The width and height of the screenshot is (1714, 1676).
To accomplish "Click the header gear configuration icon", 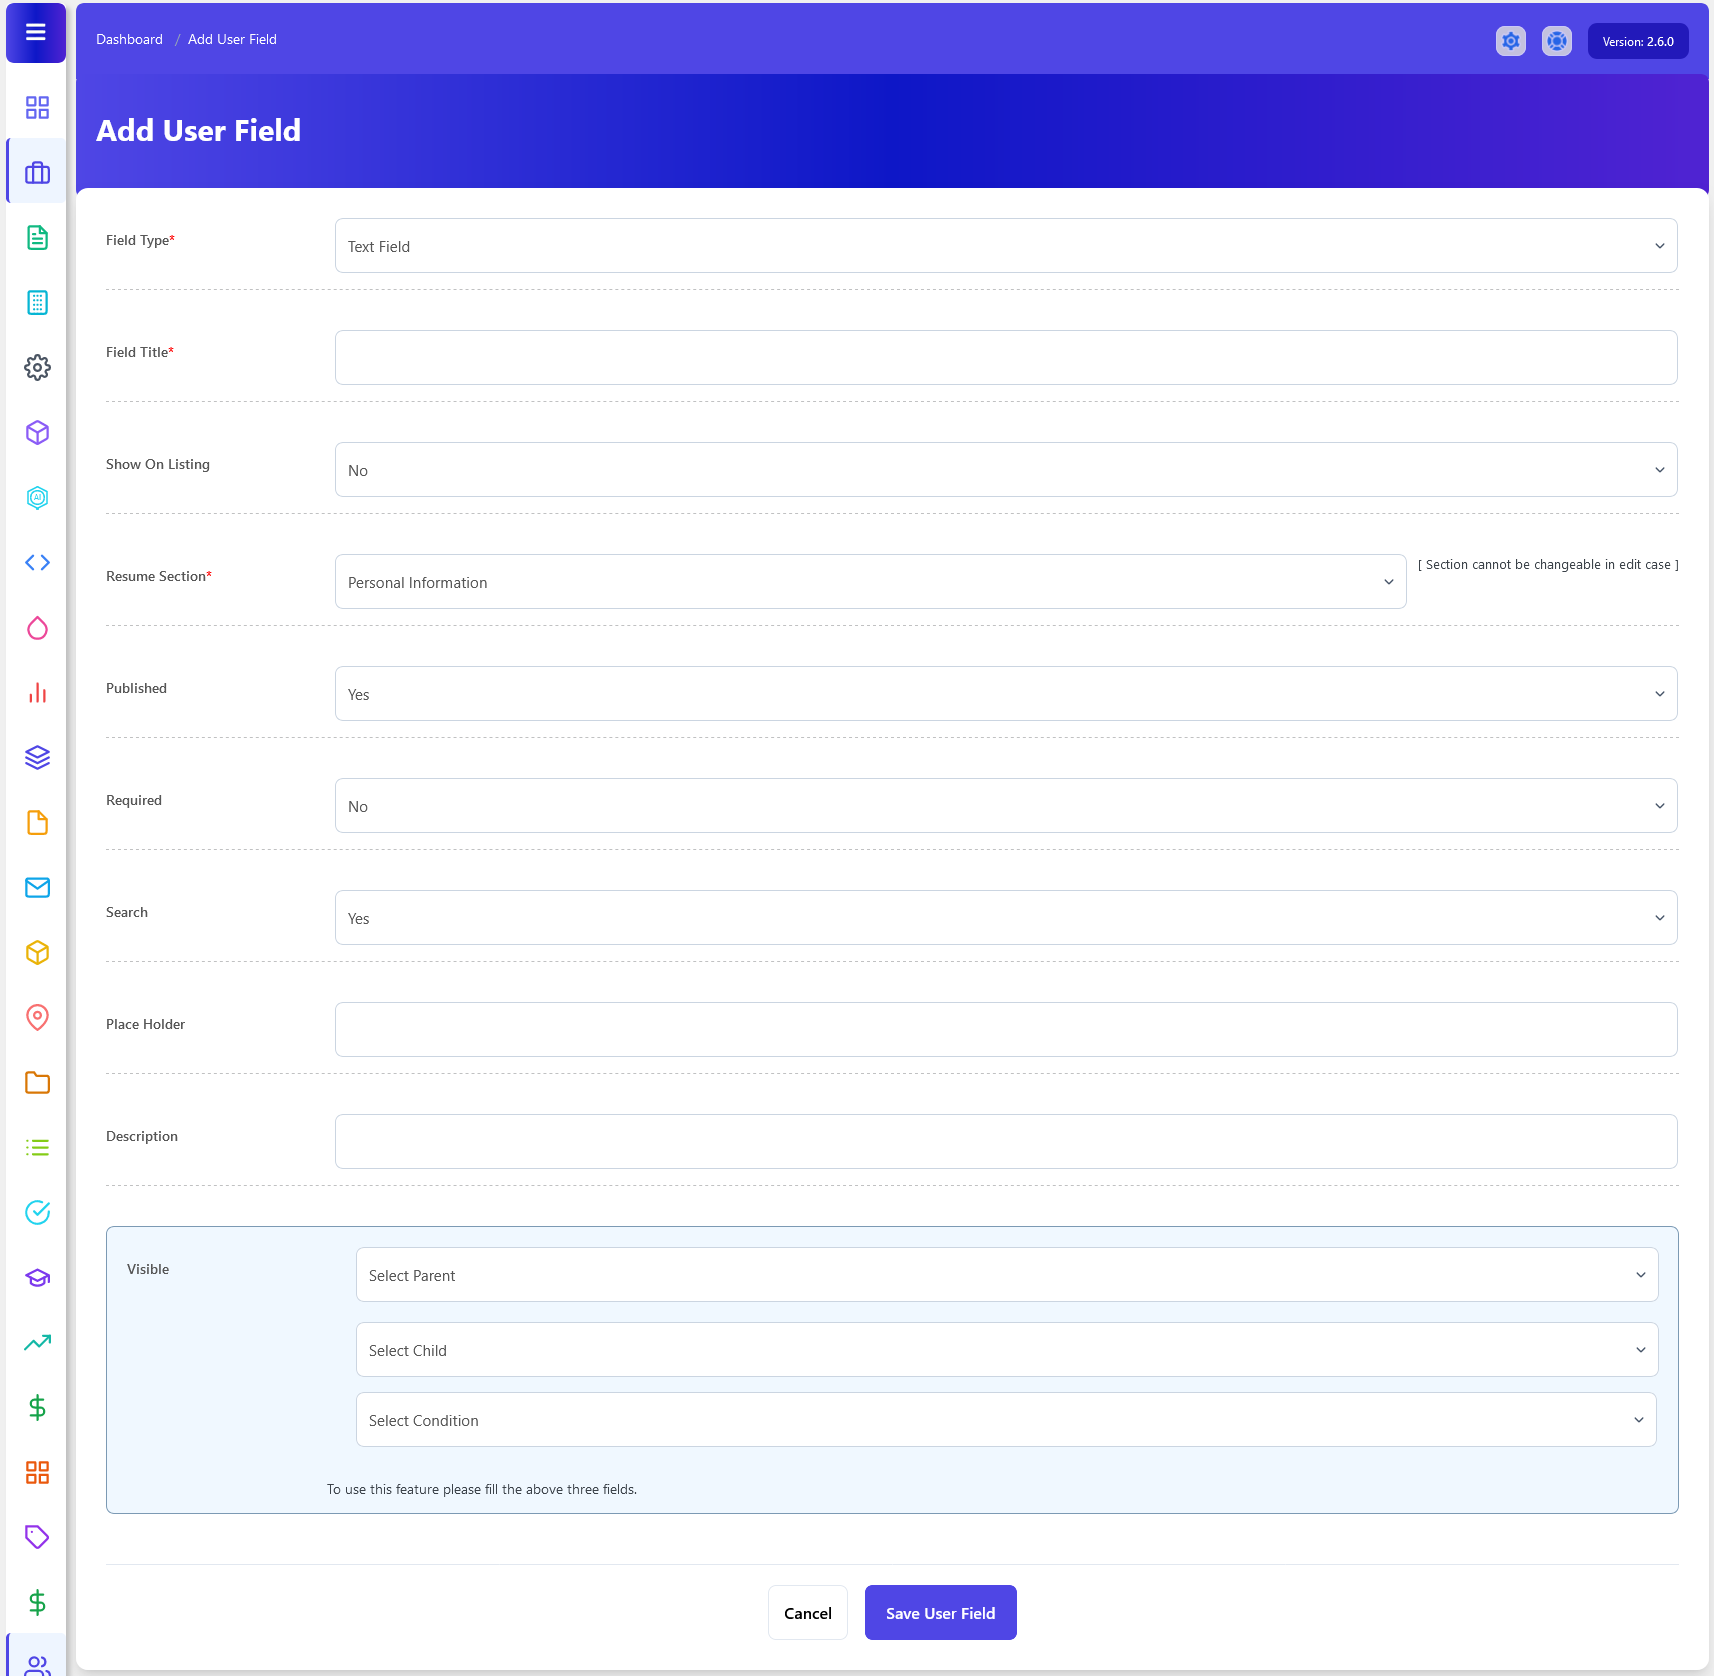I will 1510,41.
